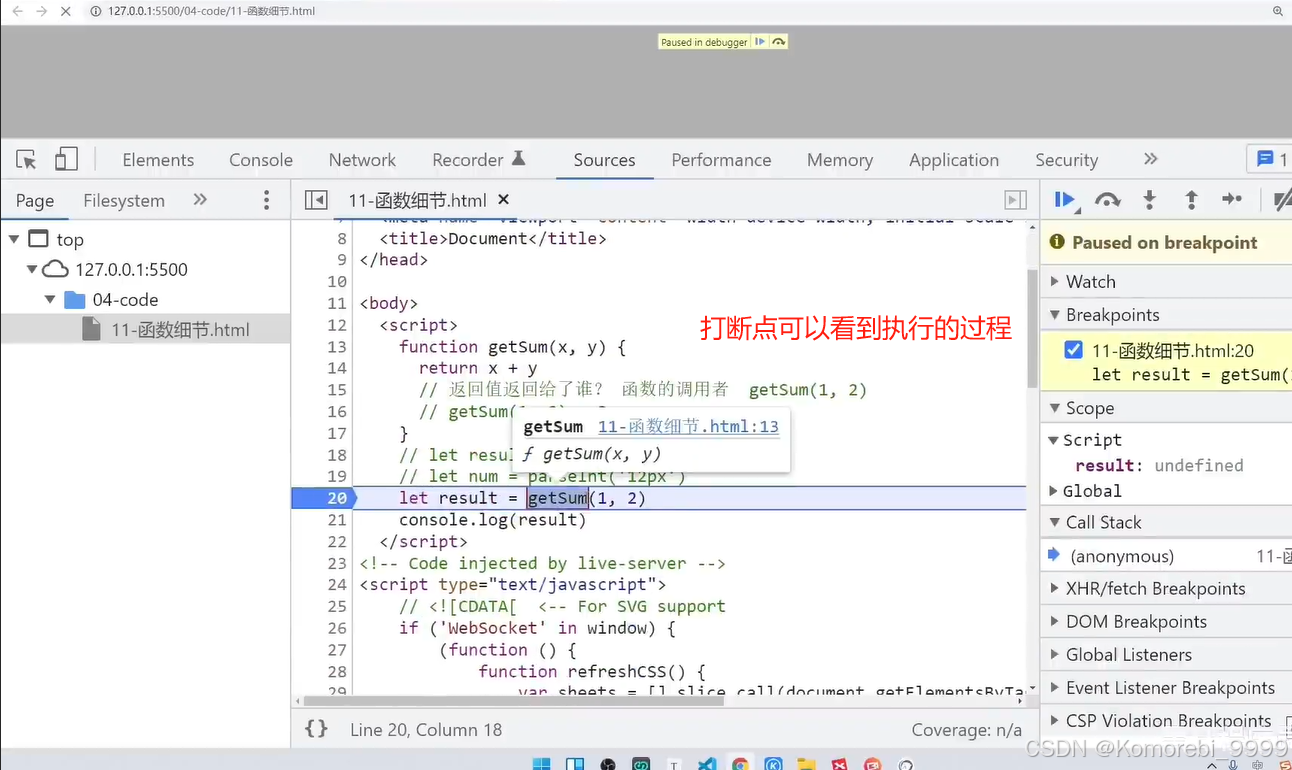Open the Network tab
The width and height of the screenshot is (1292, 770).
[362, 160]
